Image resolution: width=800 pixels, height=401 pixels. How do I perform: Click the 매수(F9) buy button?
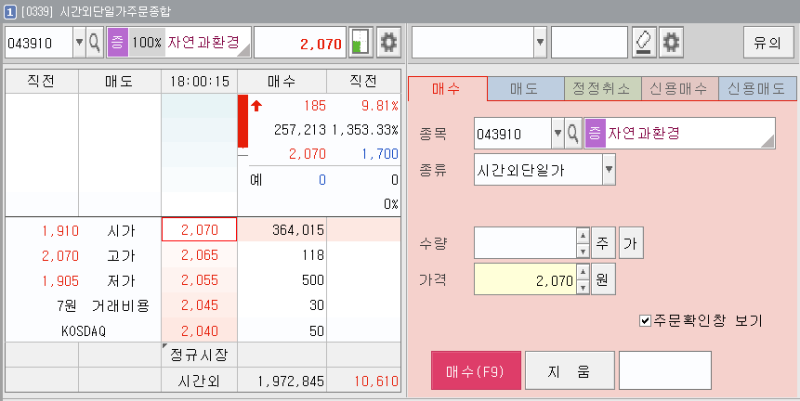pos(476,370)
